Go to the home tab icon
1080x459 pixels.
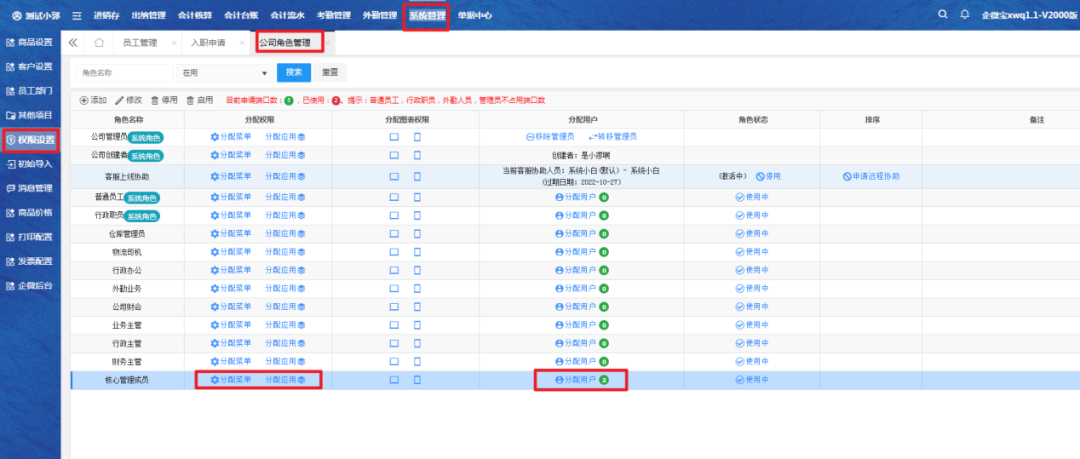[98, 43]
